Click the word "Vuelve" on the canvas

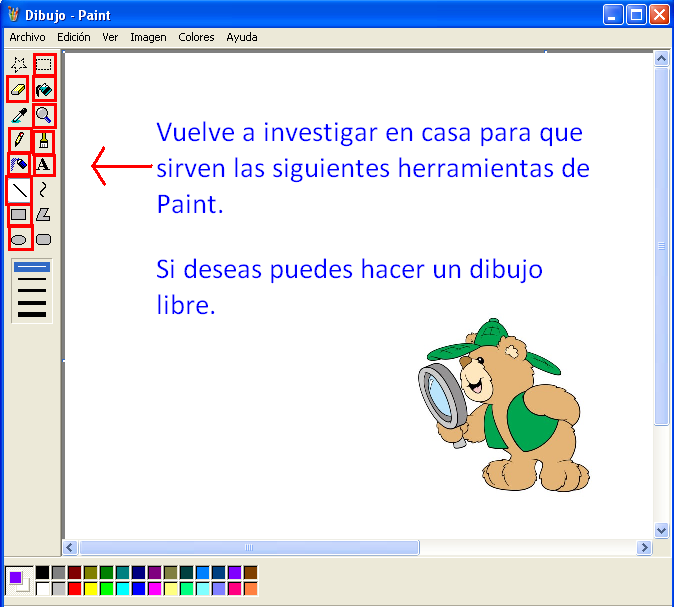pos(196,132)
